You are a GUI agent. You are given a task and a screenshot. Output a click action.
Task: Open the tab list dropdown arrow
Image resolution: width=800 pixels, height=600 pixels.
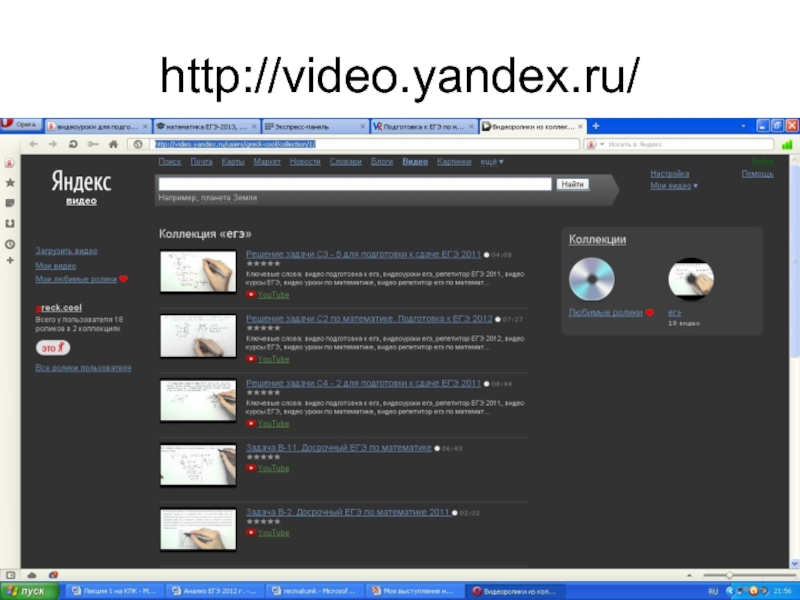tap(743, 126)
